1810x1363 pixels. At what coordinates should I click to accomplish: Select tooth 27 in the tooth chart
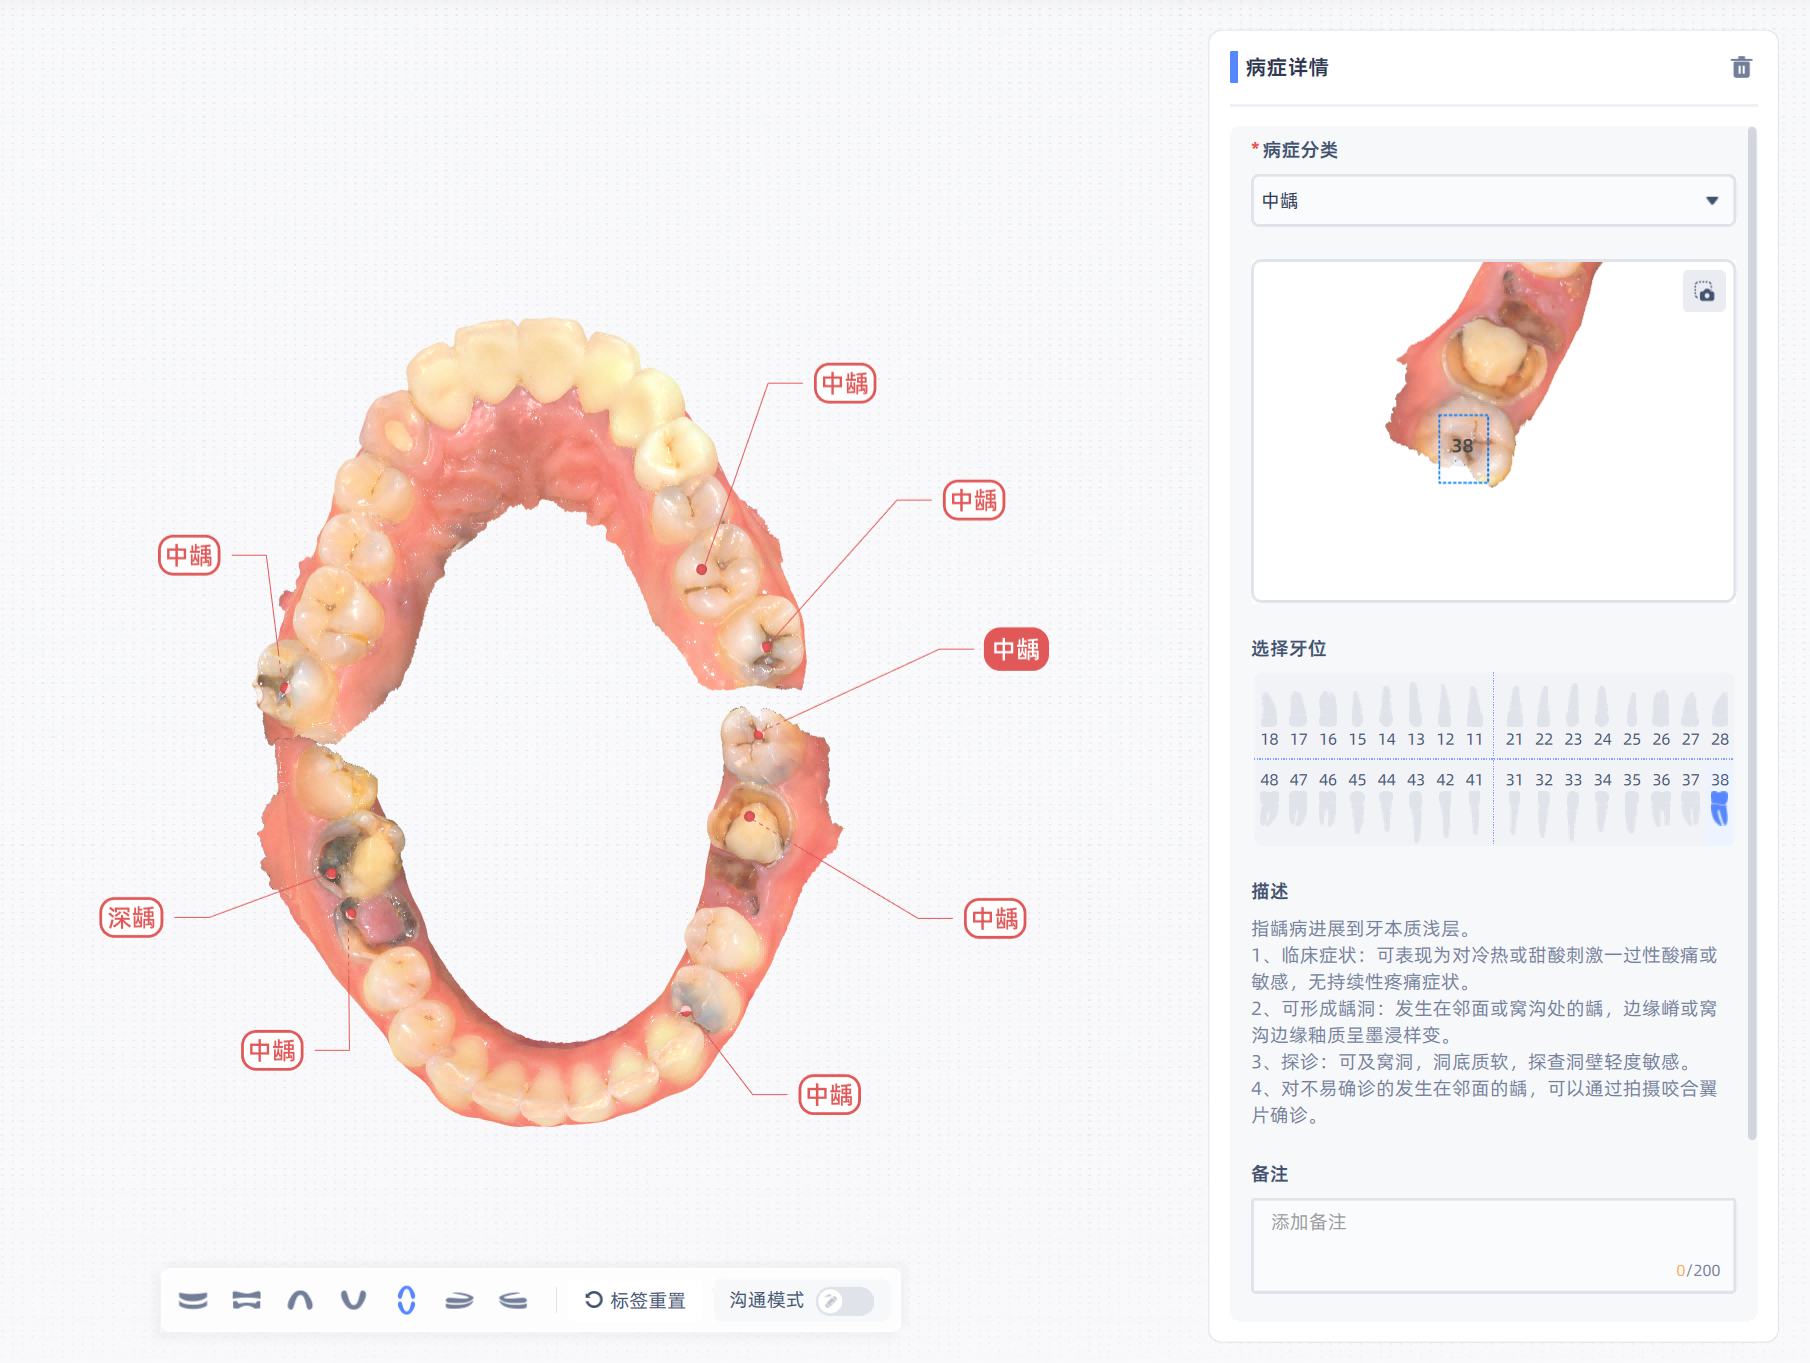tap(1690, 718)
